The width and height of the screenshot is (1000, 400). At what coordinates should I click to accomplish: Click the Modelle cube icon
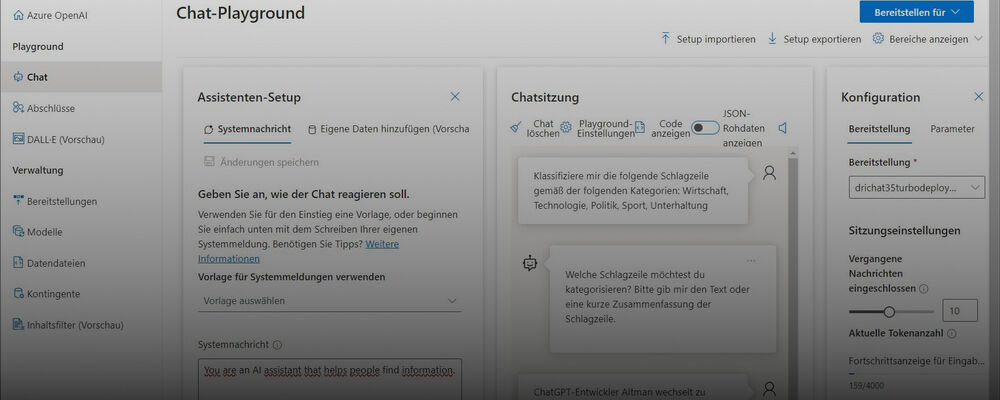tap(18, 232)
